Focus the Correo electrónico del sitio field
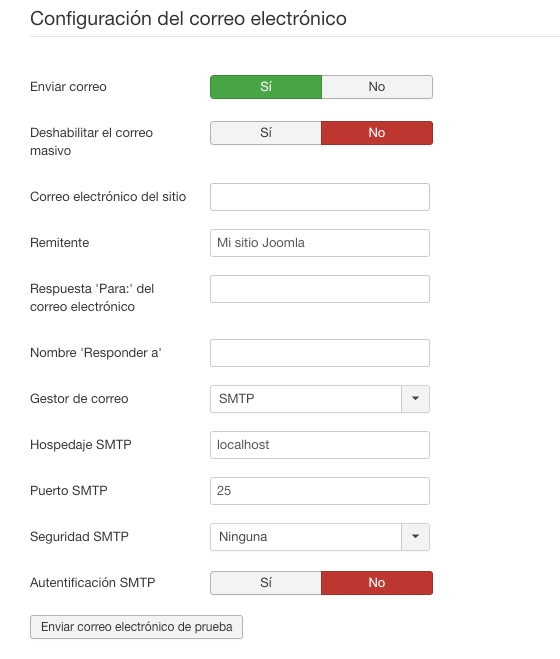Screen dimensions: 560x659 pos(320,197)
